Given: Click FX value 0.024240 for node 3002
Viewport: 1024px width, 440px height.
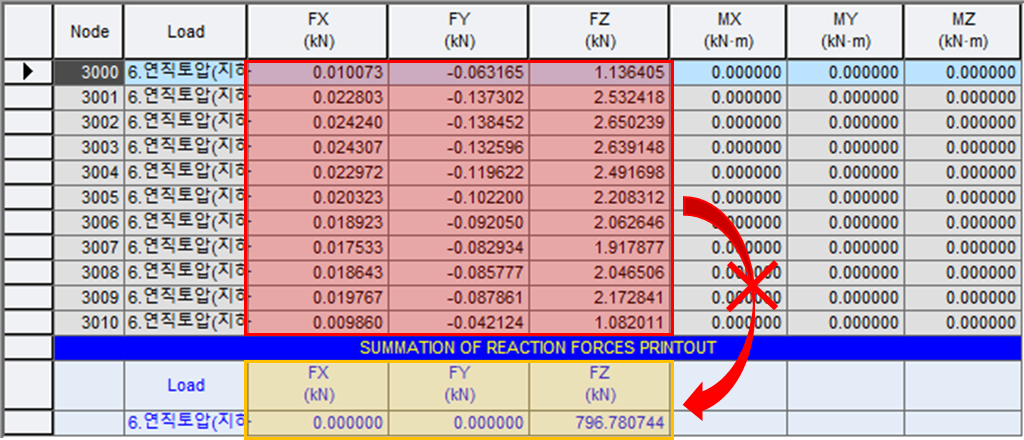Looking at the screenshot, I should [x=317, y=122].
